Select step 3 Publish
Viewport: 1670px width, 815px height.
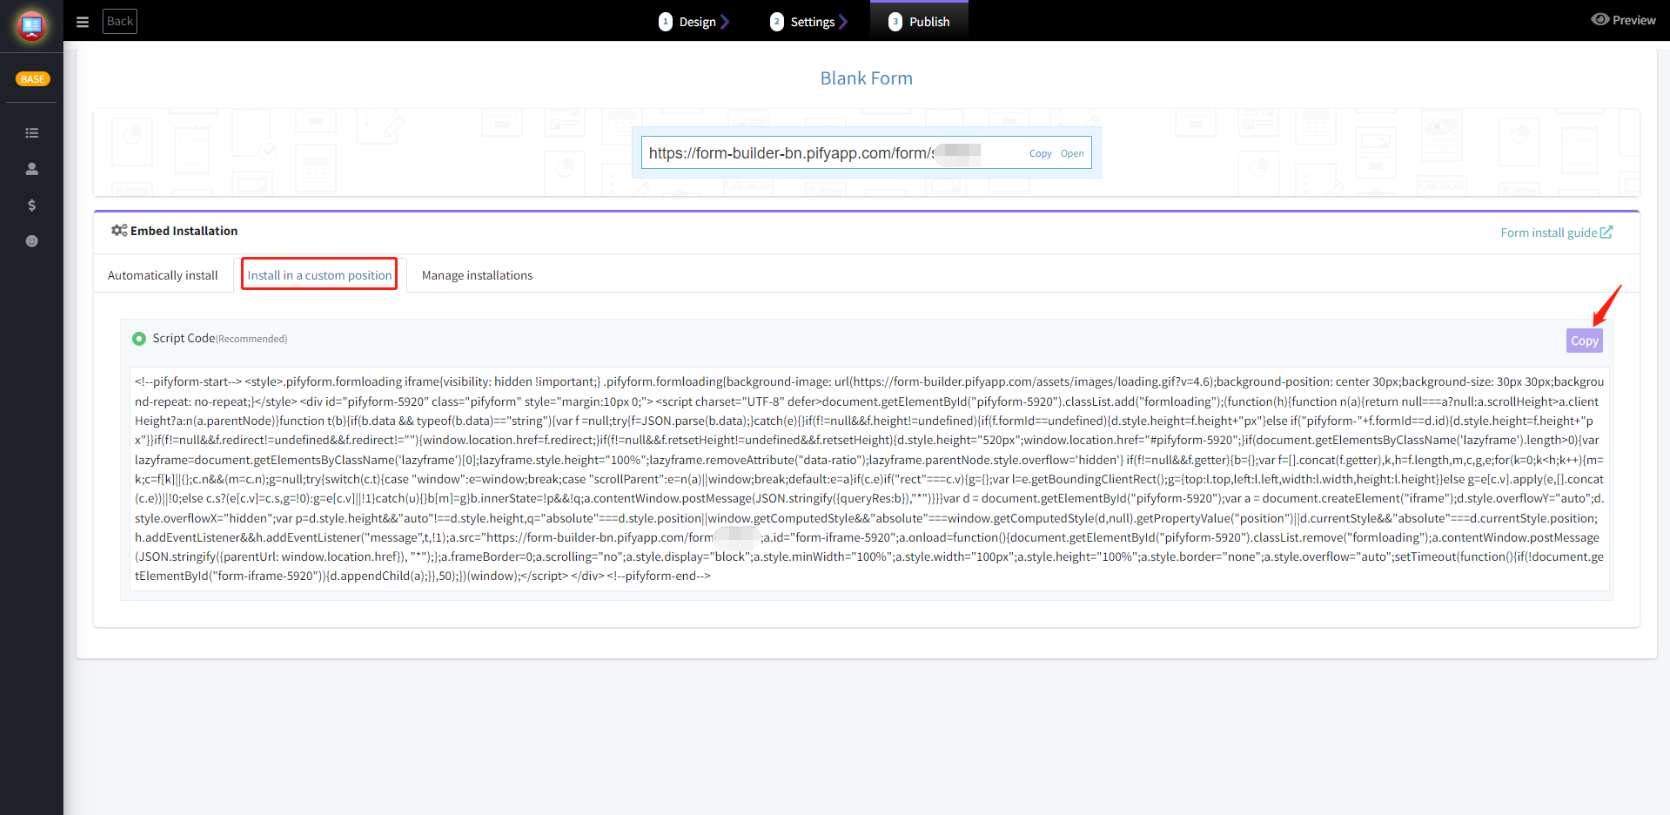tap(919, 21)
